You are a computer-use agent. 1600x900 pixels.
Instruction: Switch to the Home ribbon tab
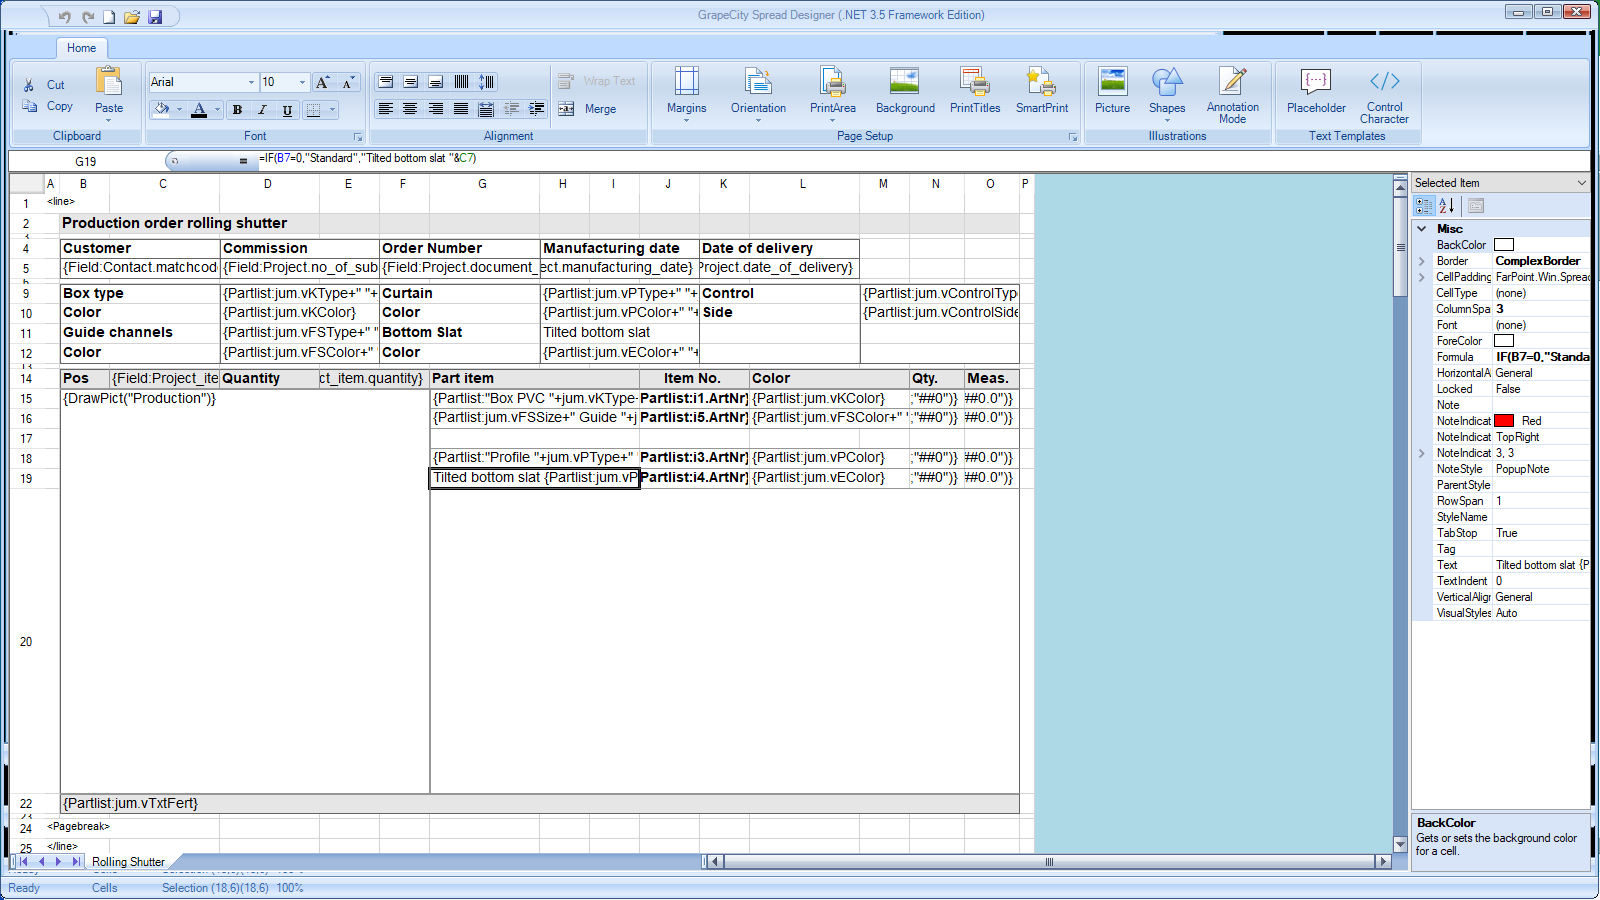pos(81,48)
